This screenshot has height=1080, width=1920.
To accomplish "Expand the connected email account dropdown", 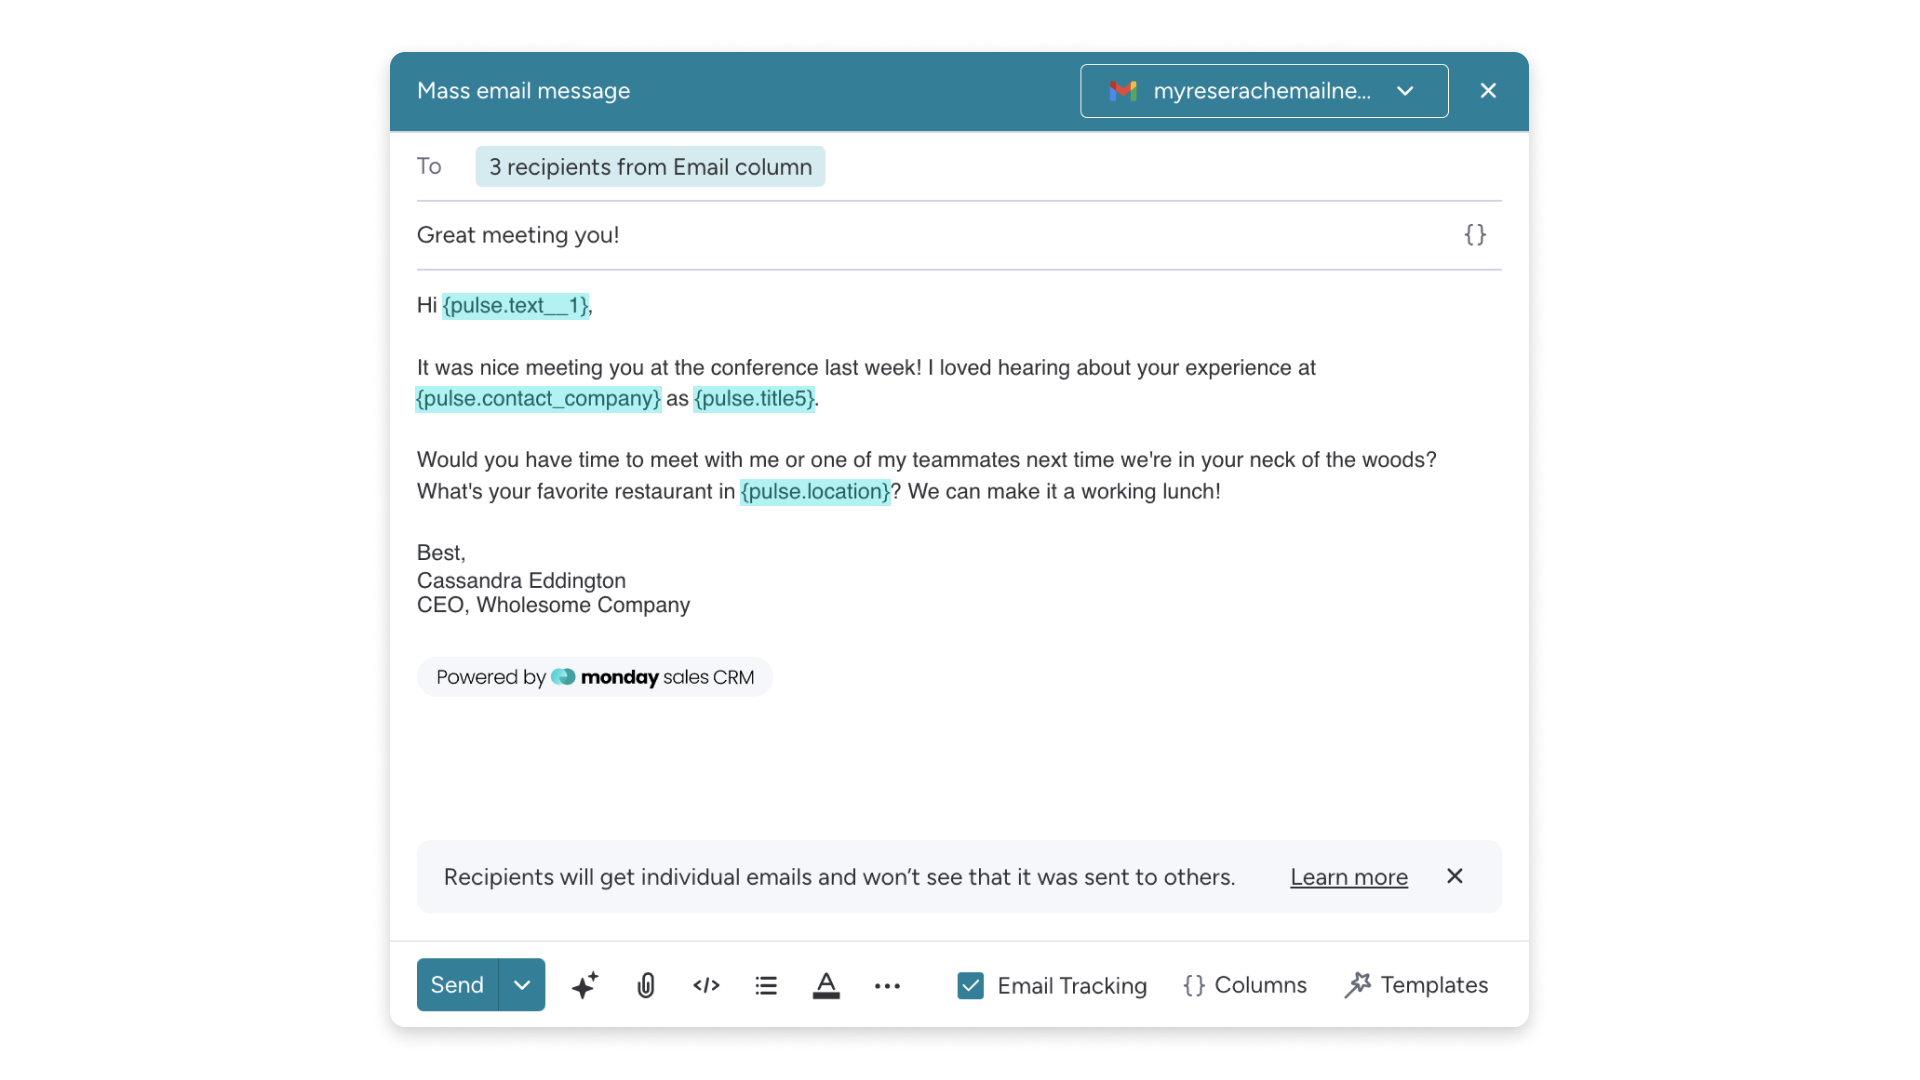I will tap(1405, 91).
